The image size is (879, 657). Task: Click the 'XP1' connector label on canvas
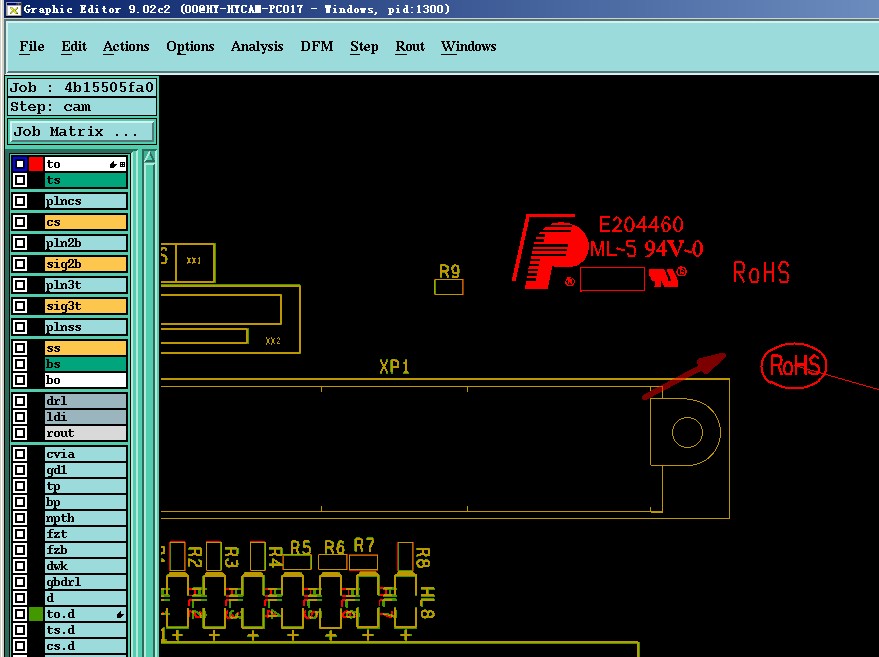[394, 367]
